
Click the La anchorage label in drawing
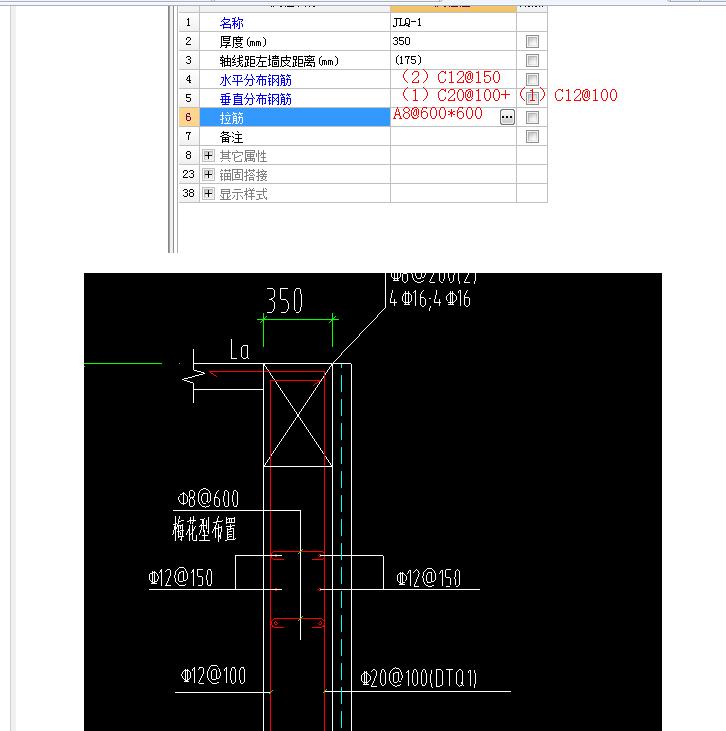click(x=240, y=349)
